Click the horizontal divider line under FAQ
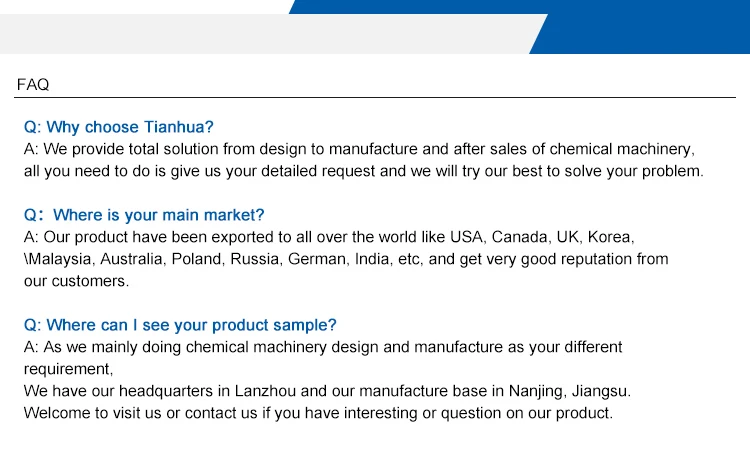 click(x=375, y=98)
